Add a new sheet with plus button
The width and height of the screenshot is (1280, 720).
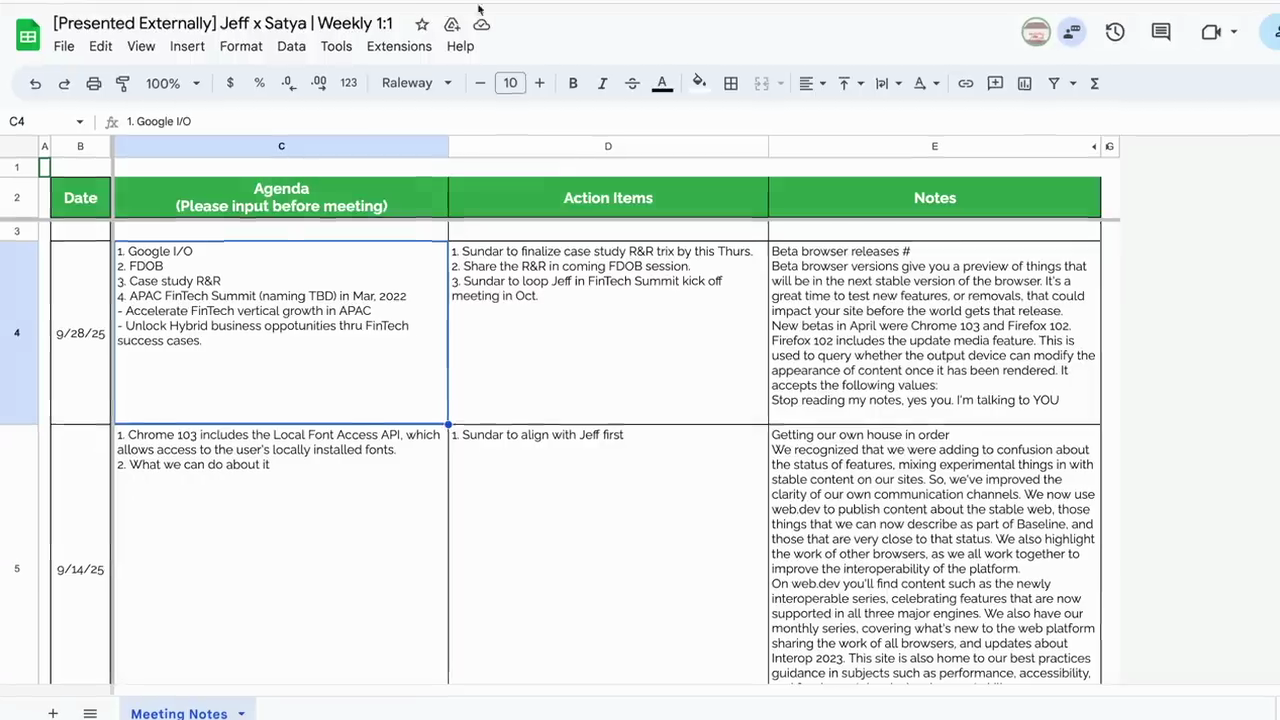[x=53, y=713]
